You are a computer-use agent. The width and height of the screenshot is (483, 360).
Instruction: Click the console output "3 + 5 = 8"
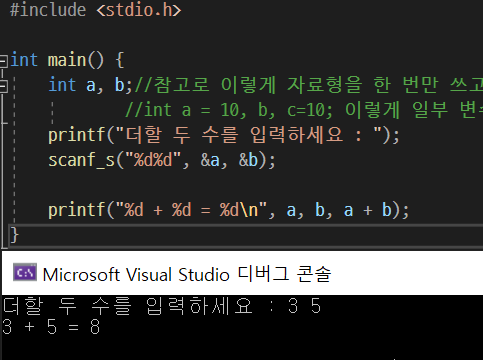point(51,327)
